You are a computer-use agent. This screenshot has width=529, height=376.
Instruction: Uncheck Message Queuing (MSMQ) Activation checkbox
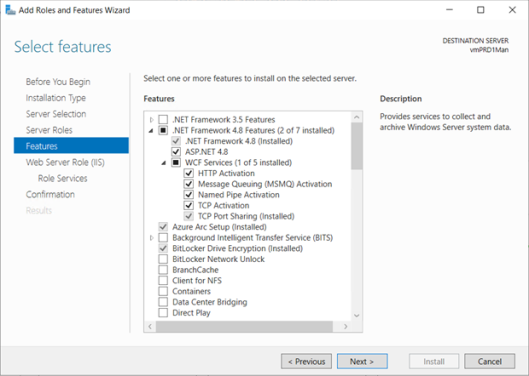(x=189, y=184)
